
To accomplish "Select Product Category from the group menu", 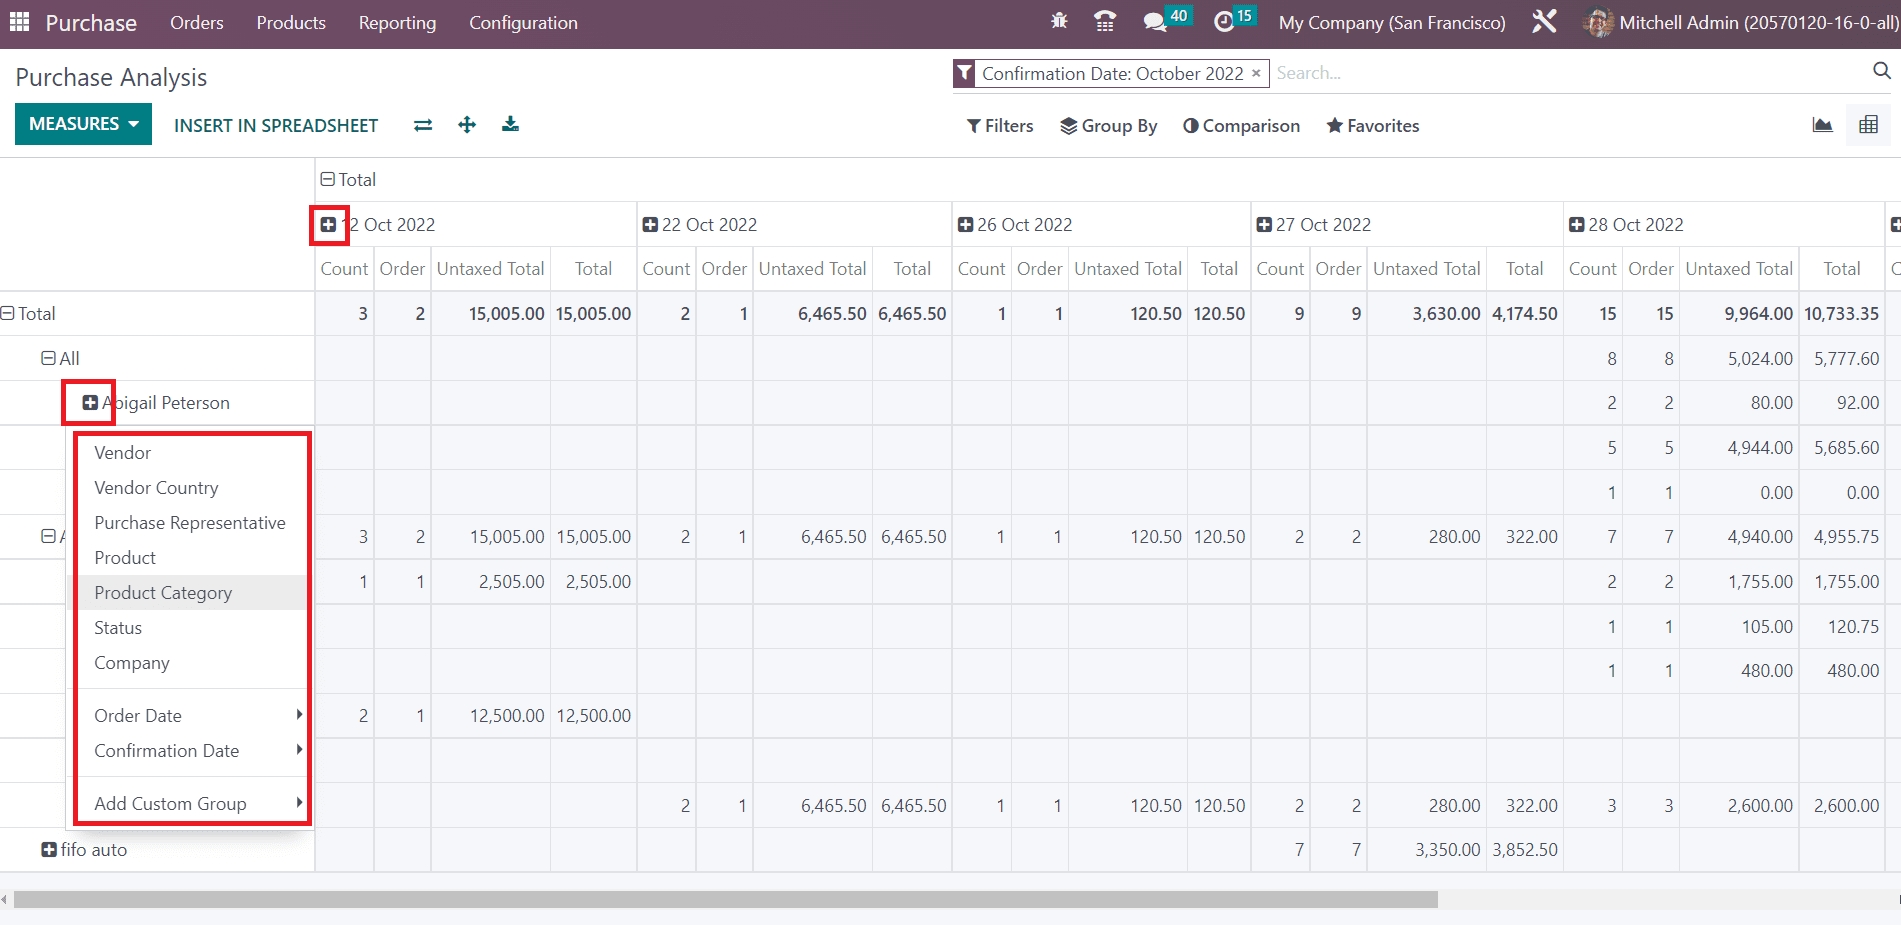I will click(x=163, y=593).
